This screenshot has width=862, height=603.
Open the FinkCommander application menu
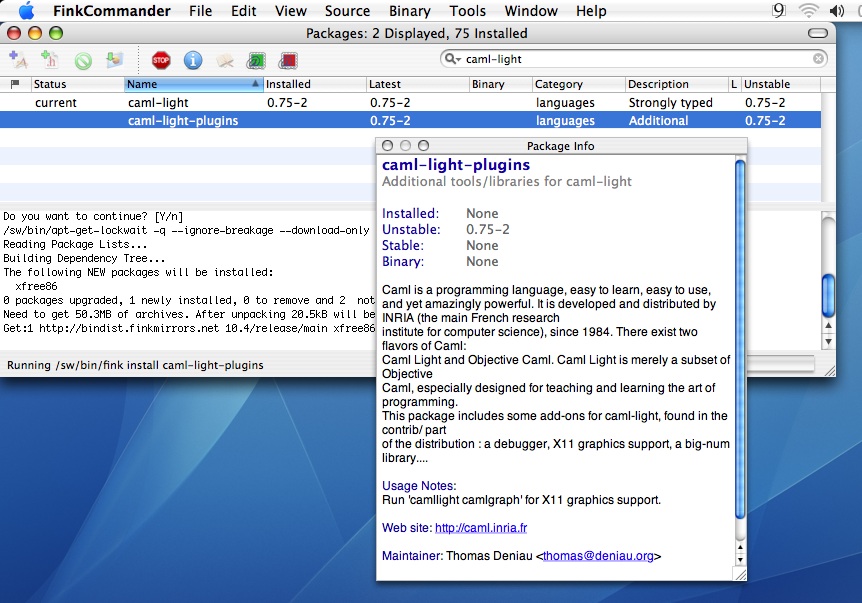[112, 10]
